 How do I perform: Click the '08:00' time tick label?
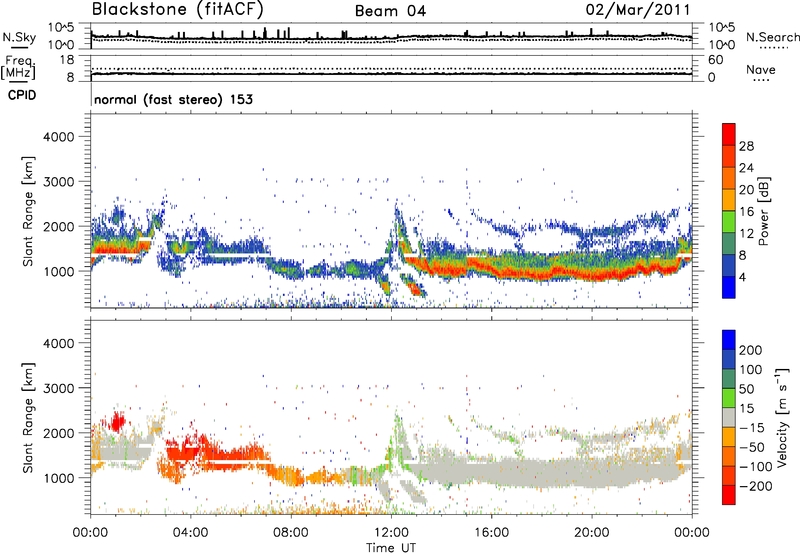click(x=290, y=533)
